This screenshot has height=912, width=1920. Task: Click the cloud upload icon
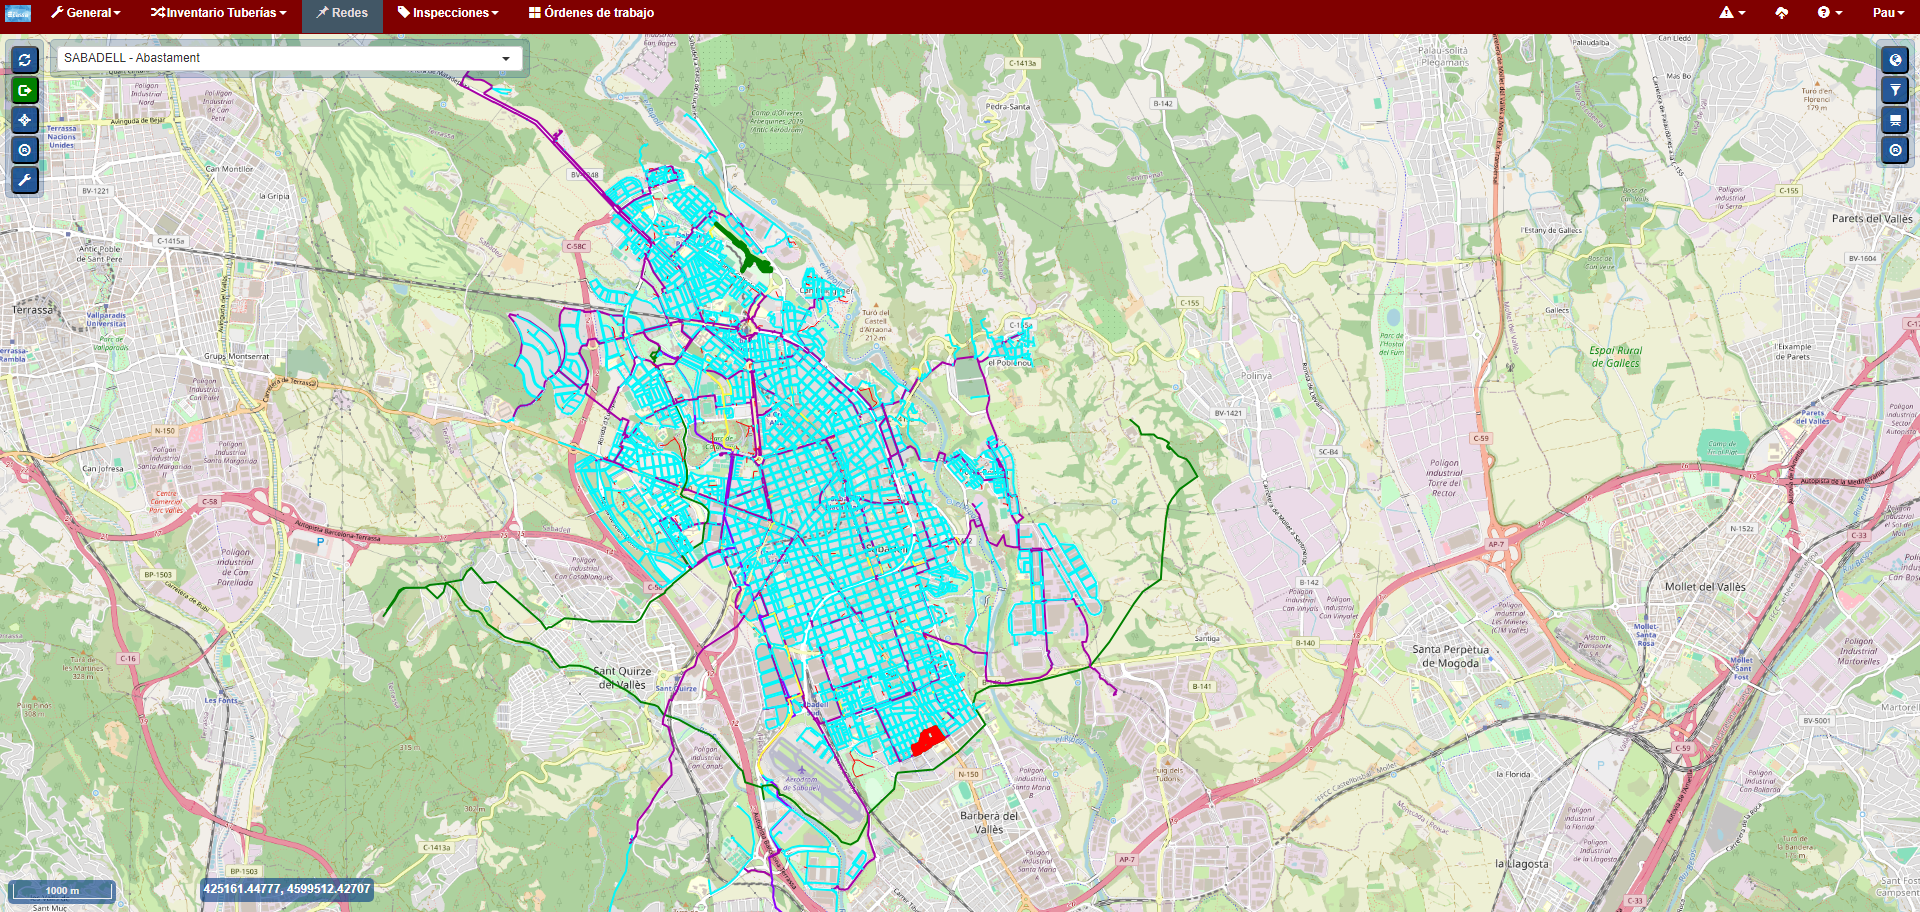(1781, 13)
